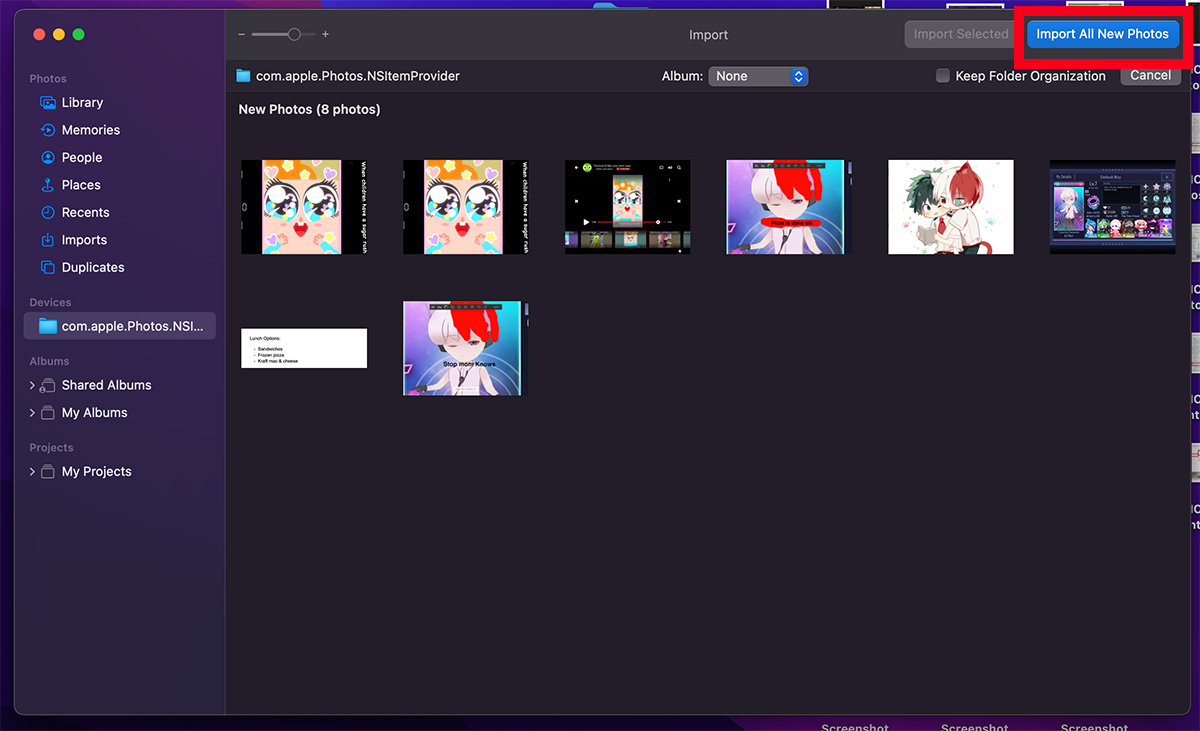Expand Shared Albums in the sidebar
This screenshot has height=731, width=1200.
click(x=31, y=384)
